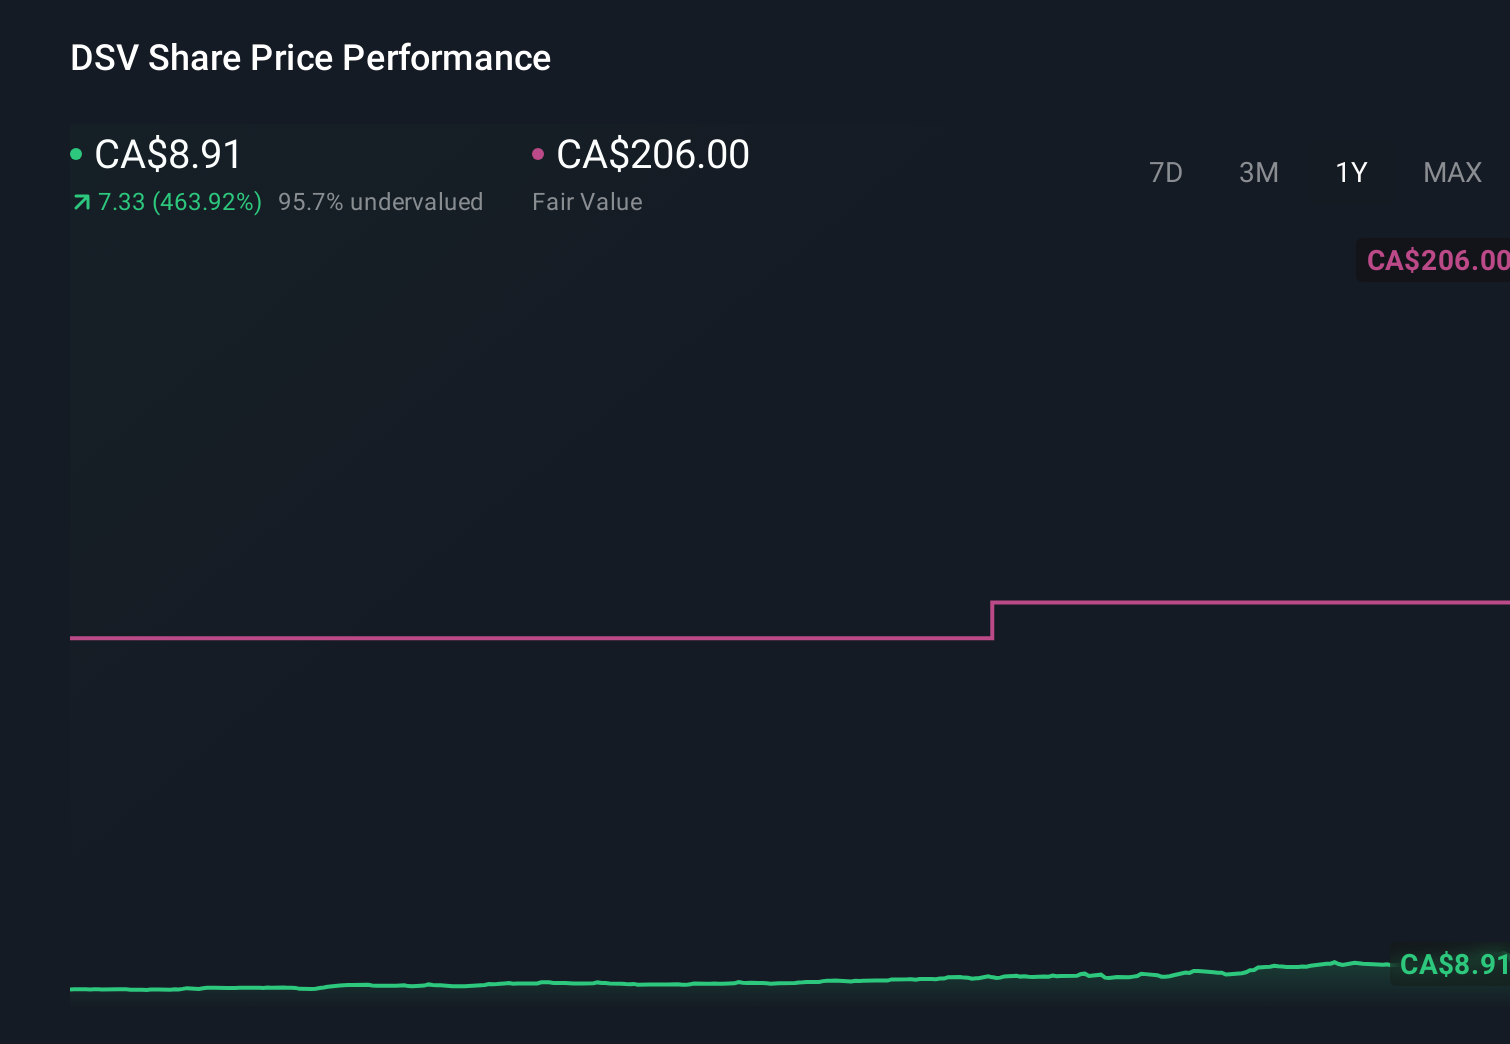Image resolution: width=1510 pixels, height=1044 pixels.
Task: Click the Fair Value caption
Action: pos(587,202)
